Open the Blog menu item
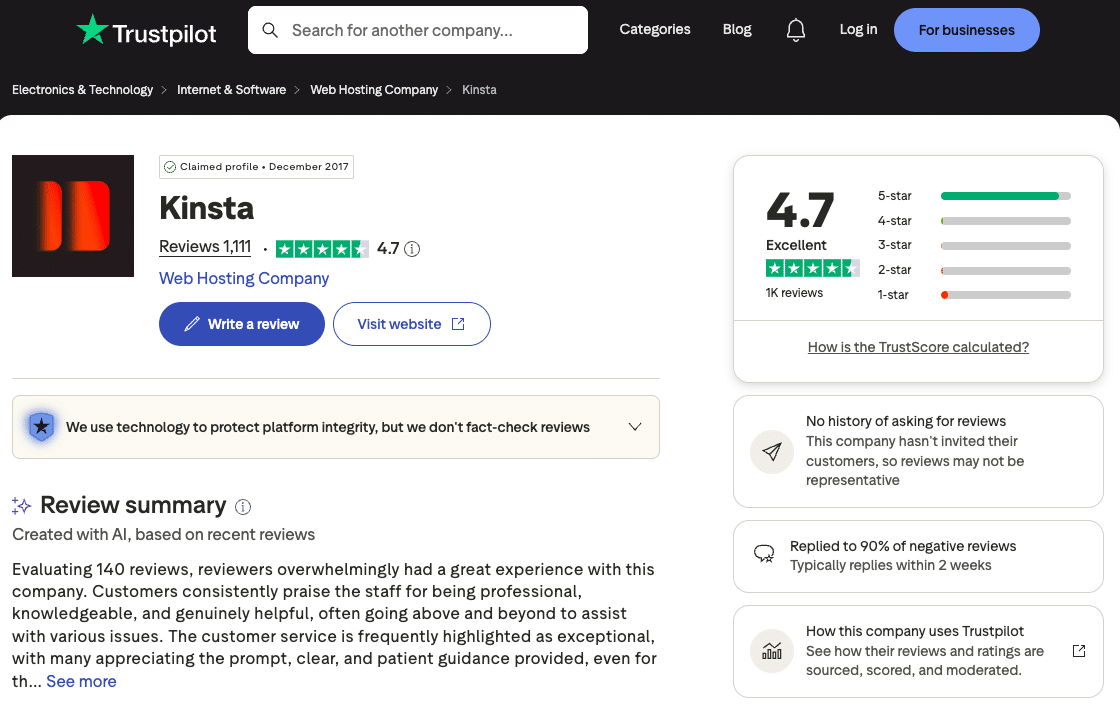This screenshot has height=716, width=1120. point(737,29)
